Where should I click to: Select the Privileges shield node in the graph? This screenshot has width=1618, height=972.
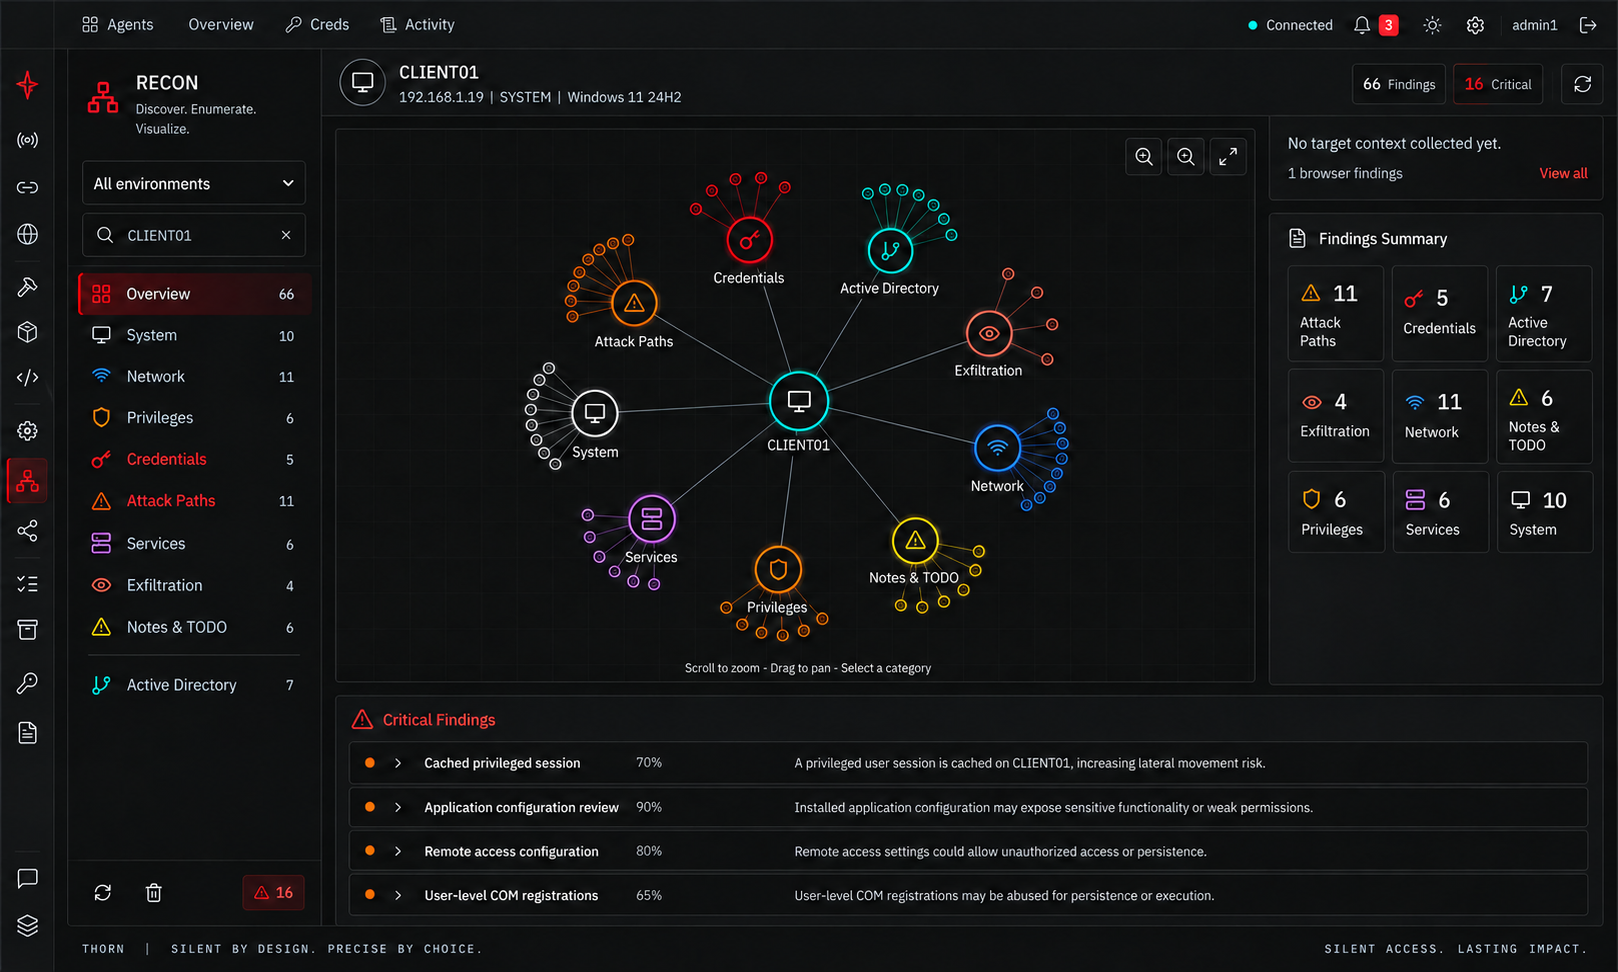(778, 570)
